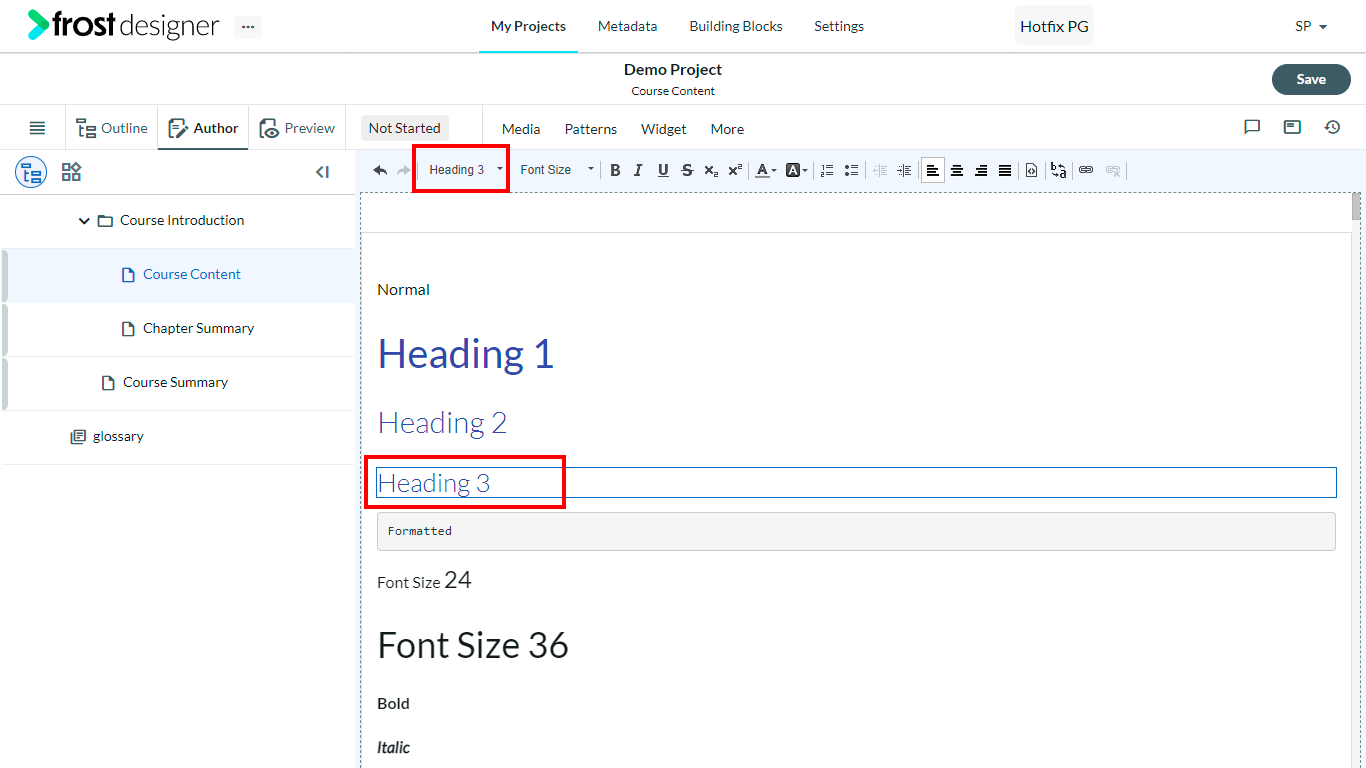Click the Formatted preformatted block

click(x=856, y=531)
